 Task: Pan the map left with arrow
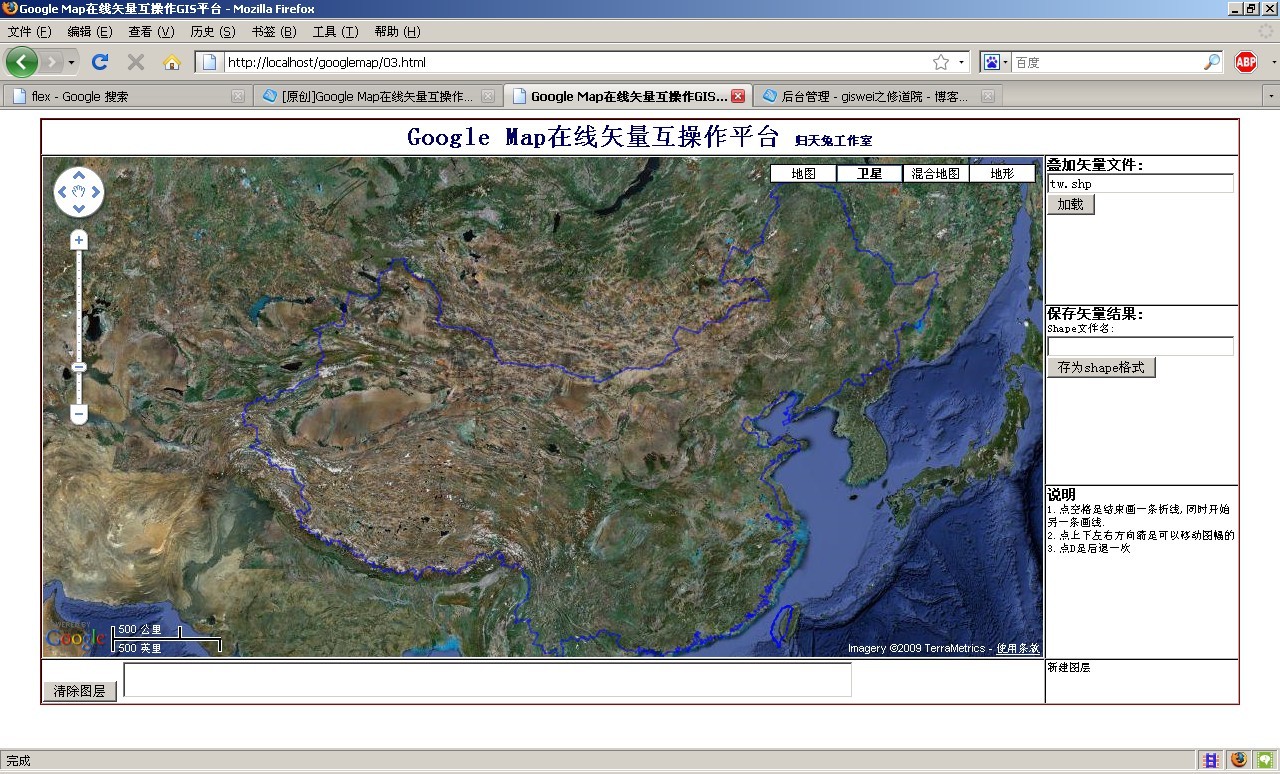(x=62, y=193)
